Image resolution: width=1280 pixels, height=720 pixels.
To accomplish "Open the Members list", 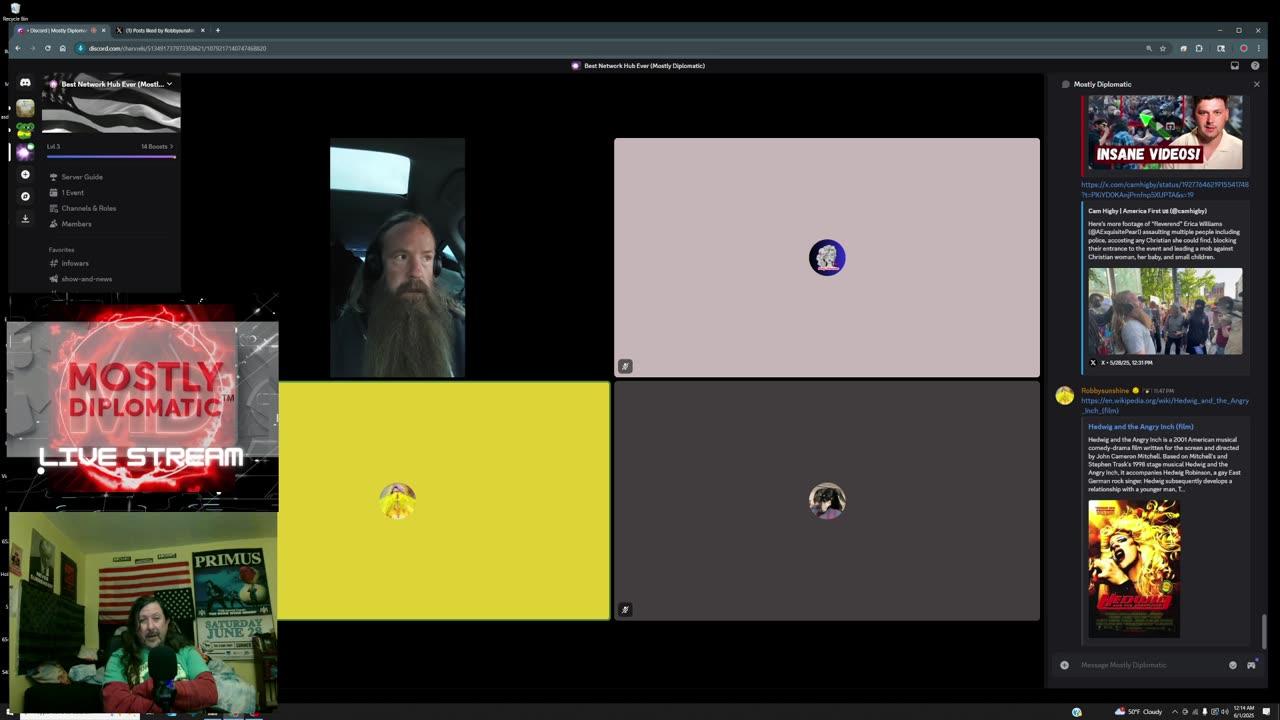I will tap(76, 224).
